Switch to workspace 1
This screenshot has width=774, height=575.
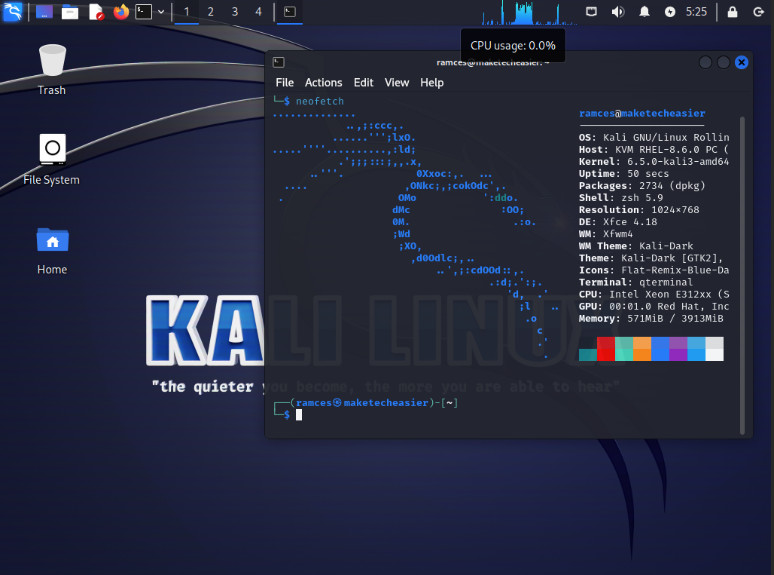coord(187,11)
